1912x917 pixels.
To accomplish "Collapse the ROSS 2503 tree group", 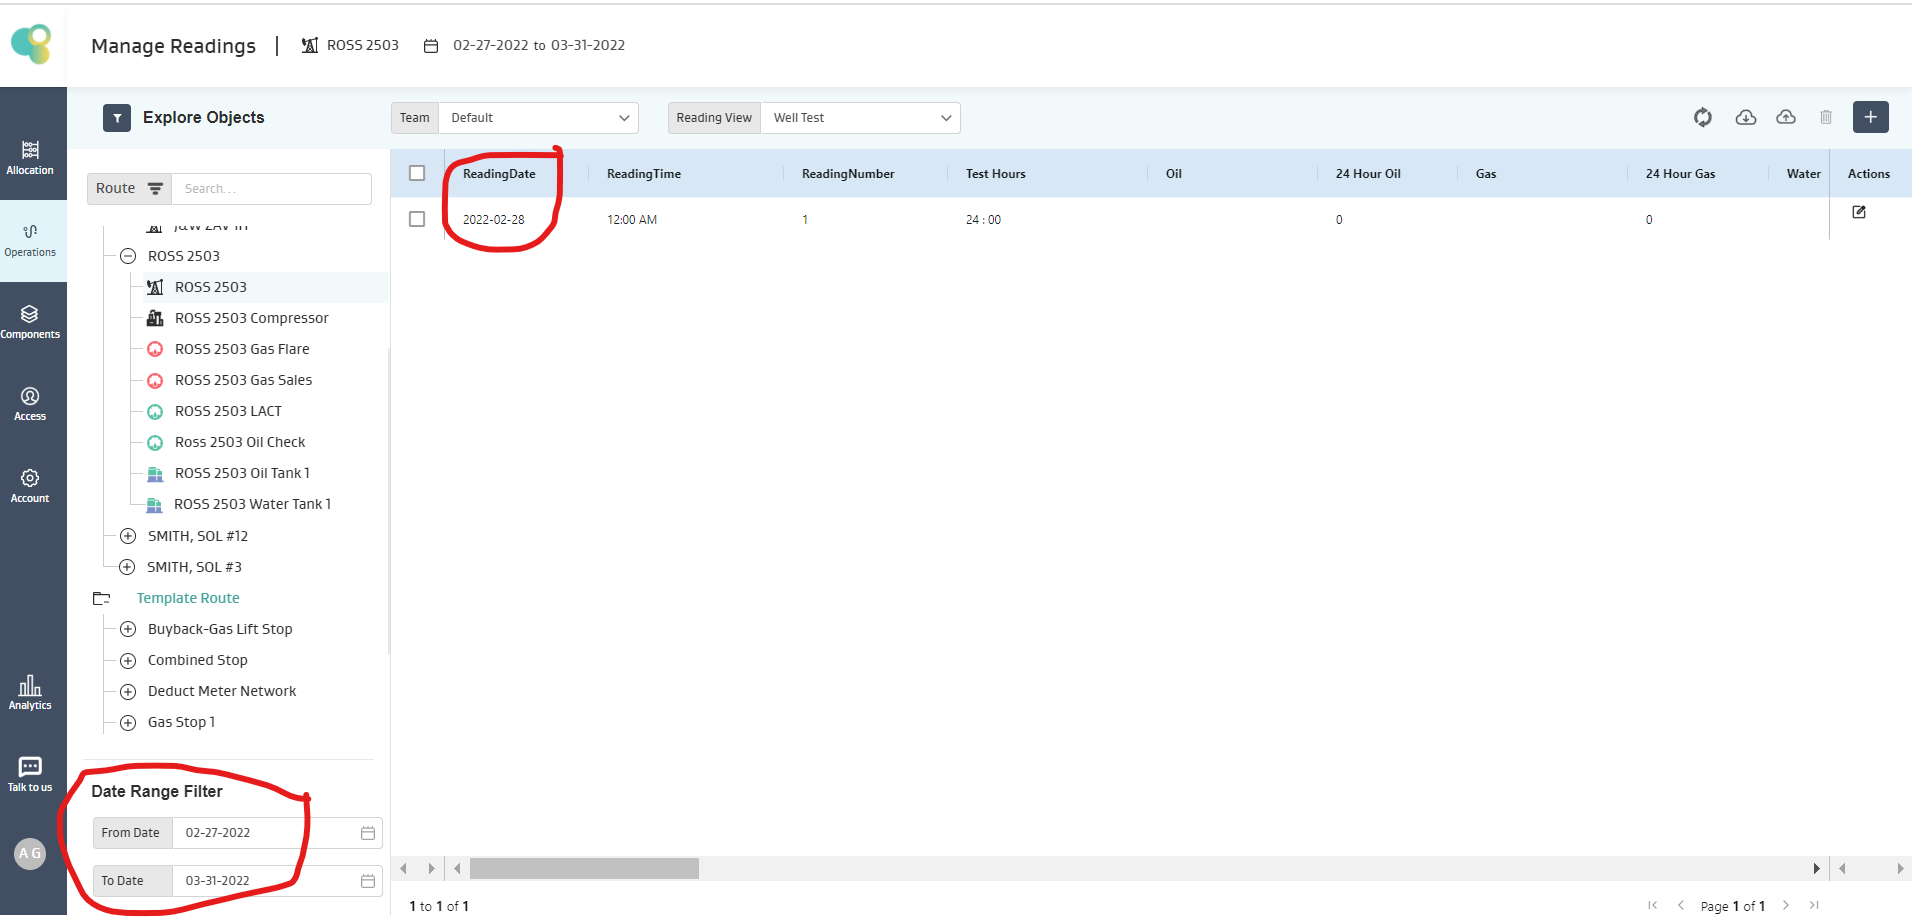I will (128, 256).
